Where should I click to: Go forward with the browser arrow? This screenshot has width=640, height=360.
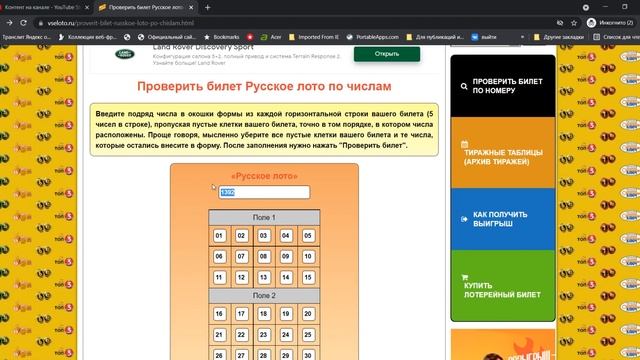9,23
